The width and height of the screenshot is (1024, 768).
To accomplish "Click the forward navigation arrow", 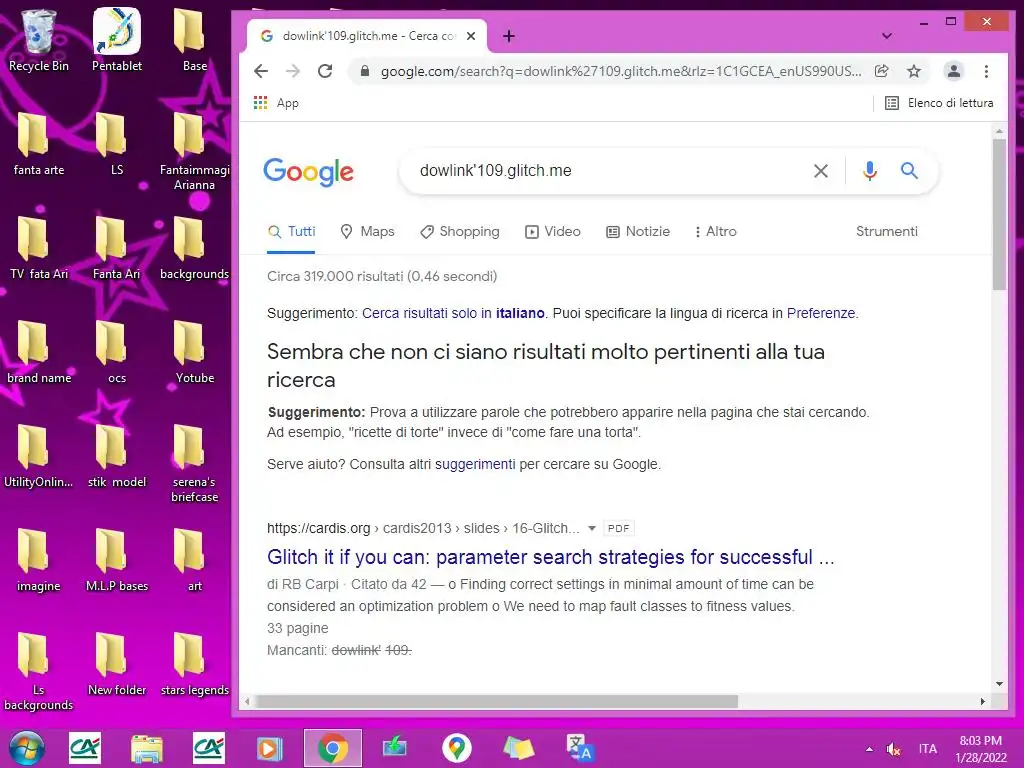I will [293, 71].
